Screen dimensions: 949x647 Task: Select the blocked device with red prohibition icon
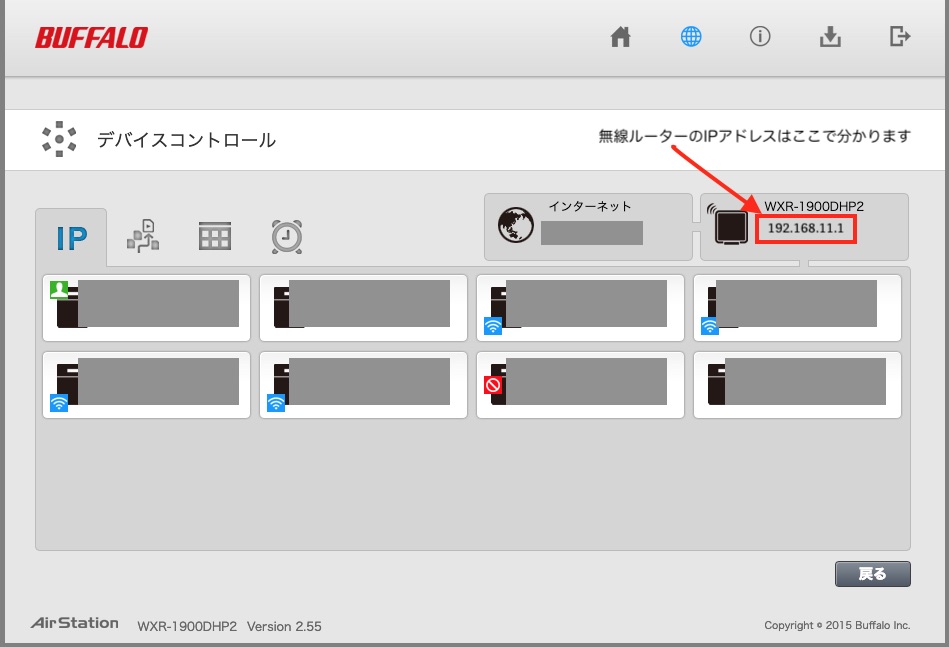pos(580,385)
